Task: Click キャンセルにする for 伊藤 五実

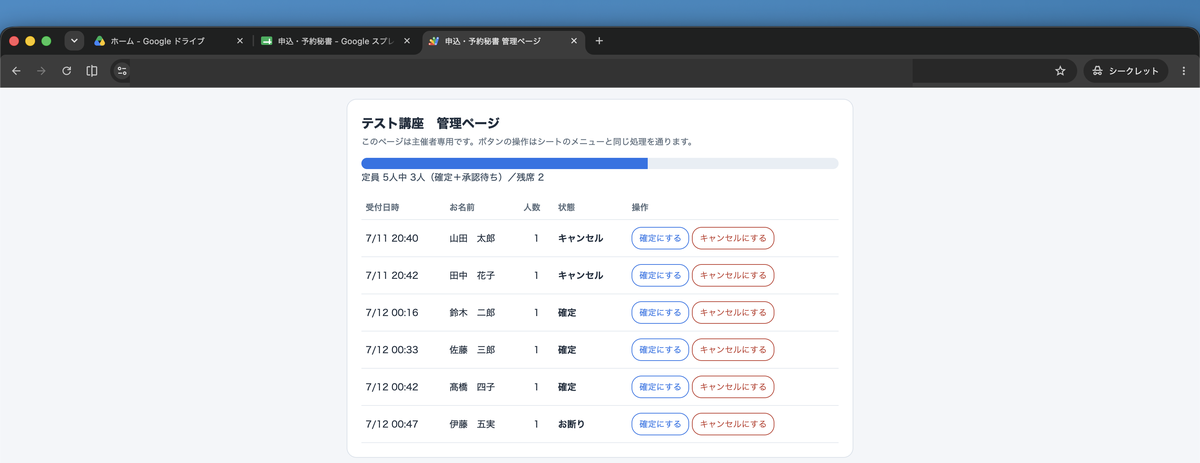Action: click(x=733, y=424)
